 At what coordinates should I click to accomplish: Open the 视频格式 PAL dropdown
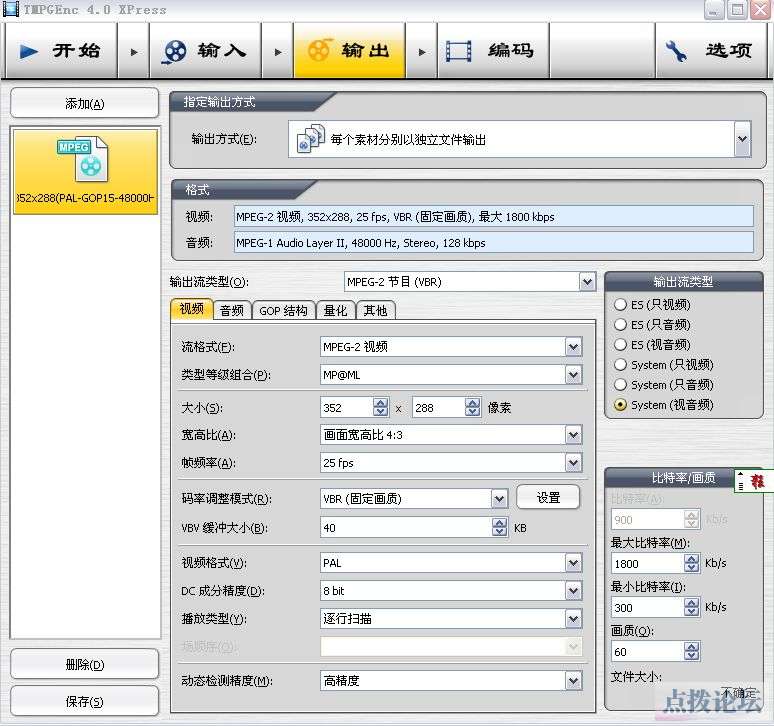(573, 563)
